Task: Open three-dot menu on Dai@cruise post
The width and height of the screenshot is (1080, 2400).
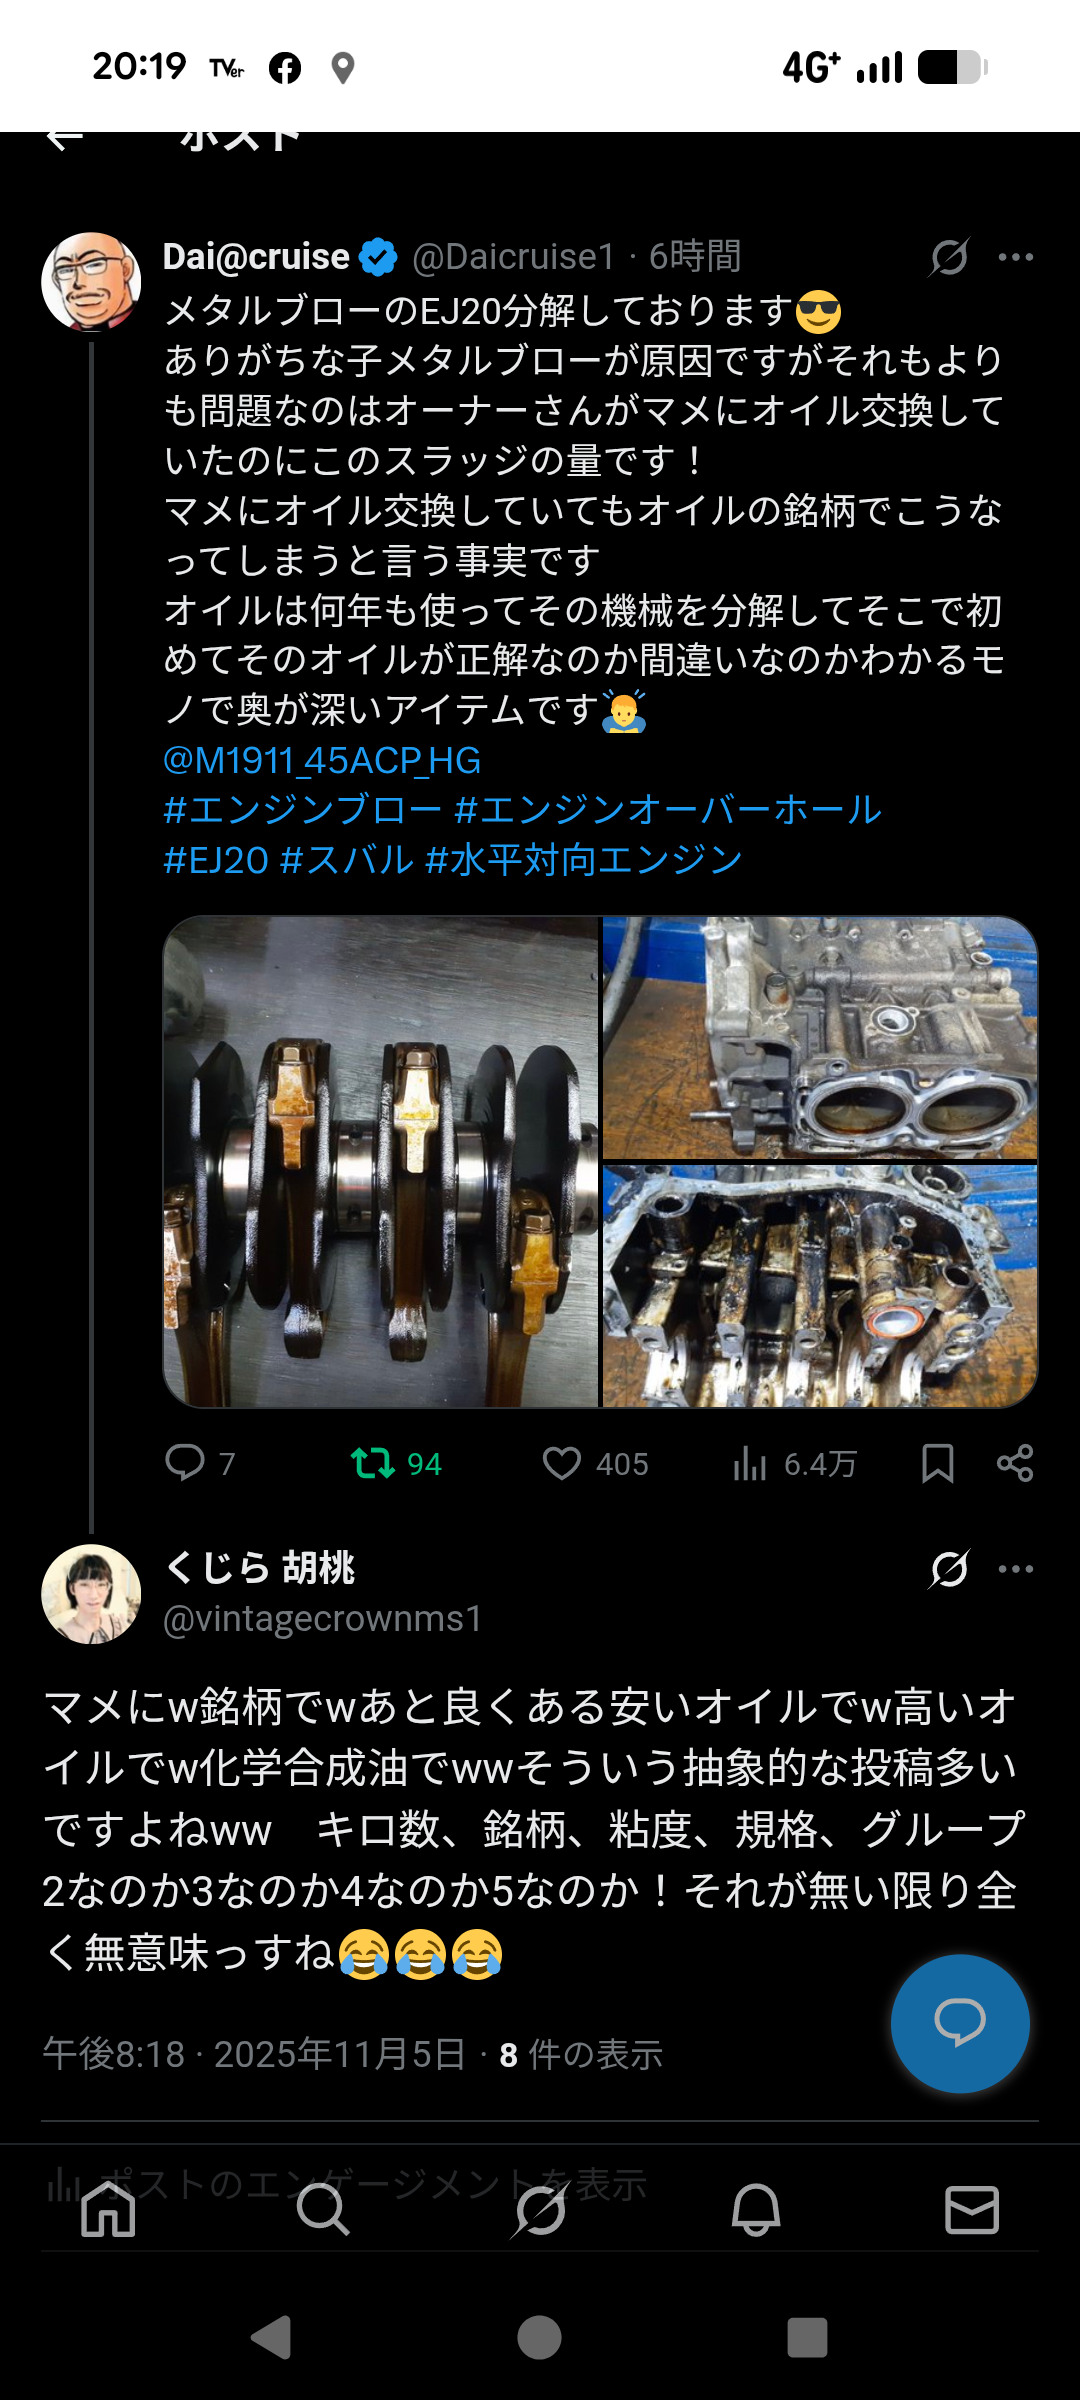Action: 1016,257
